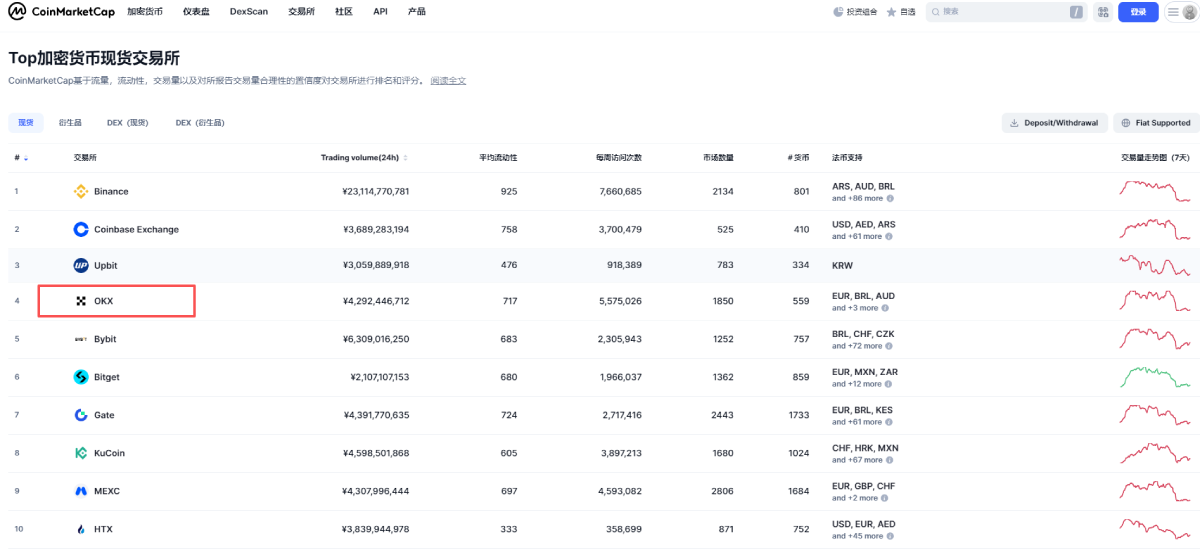
Task: Open the HTX exchange link
Action: pyautogui.click(x=103, y=529)
